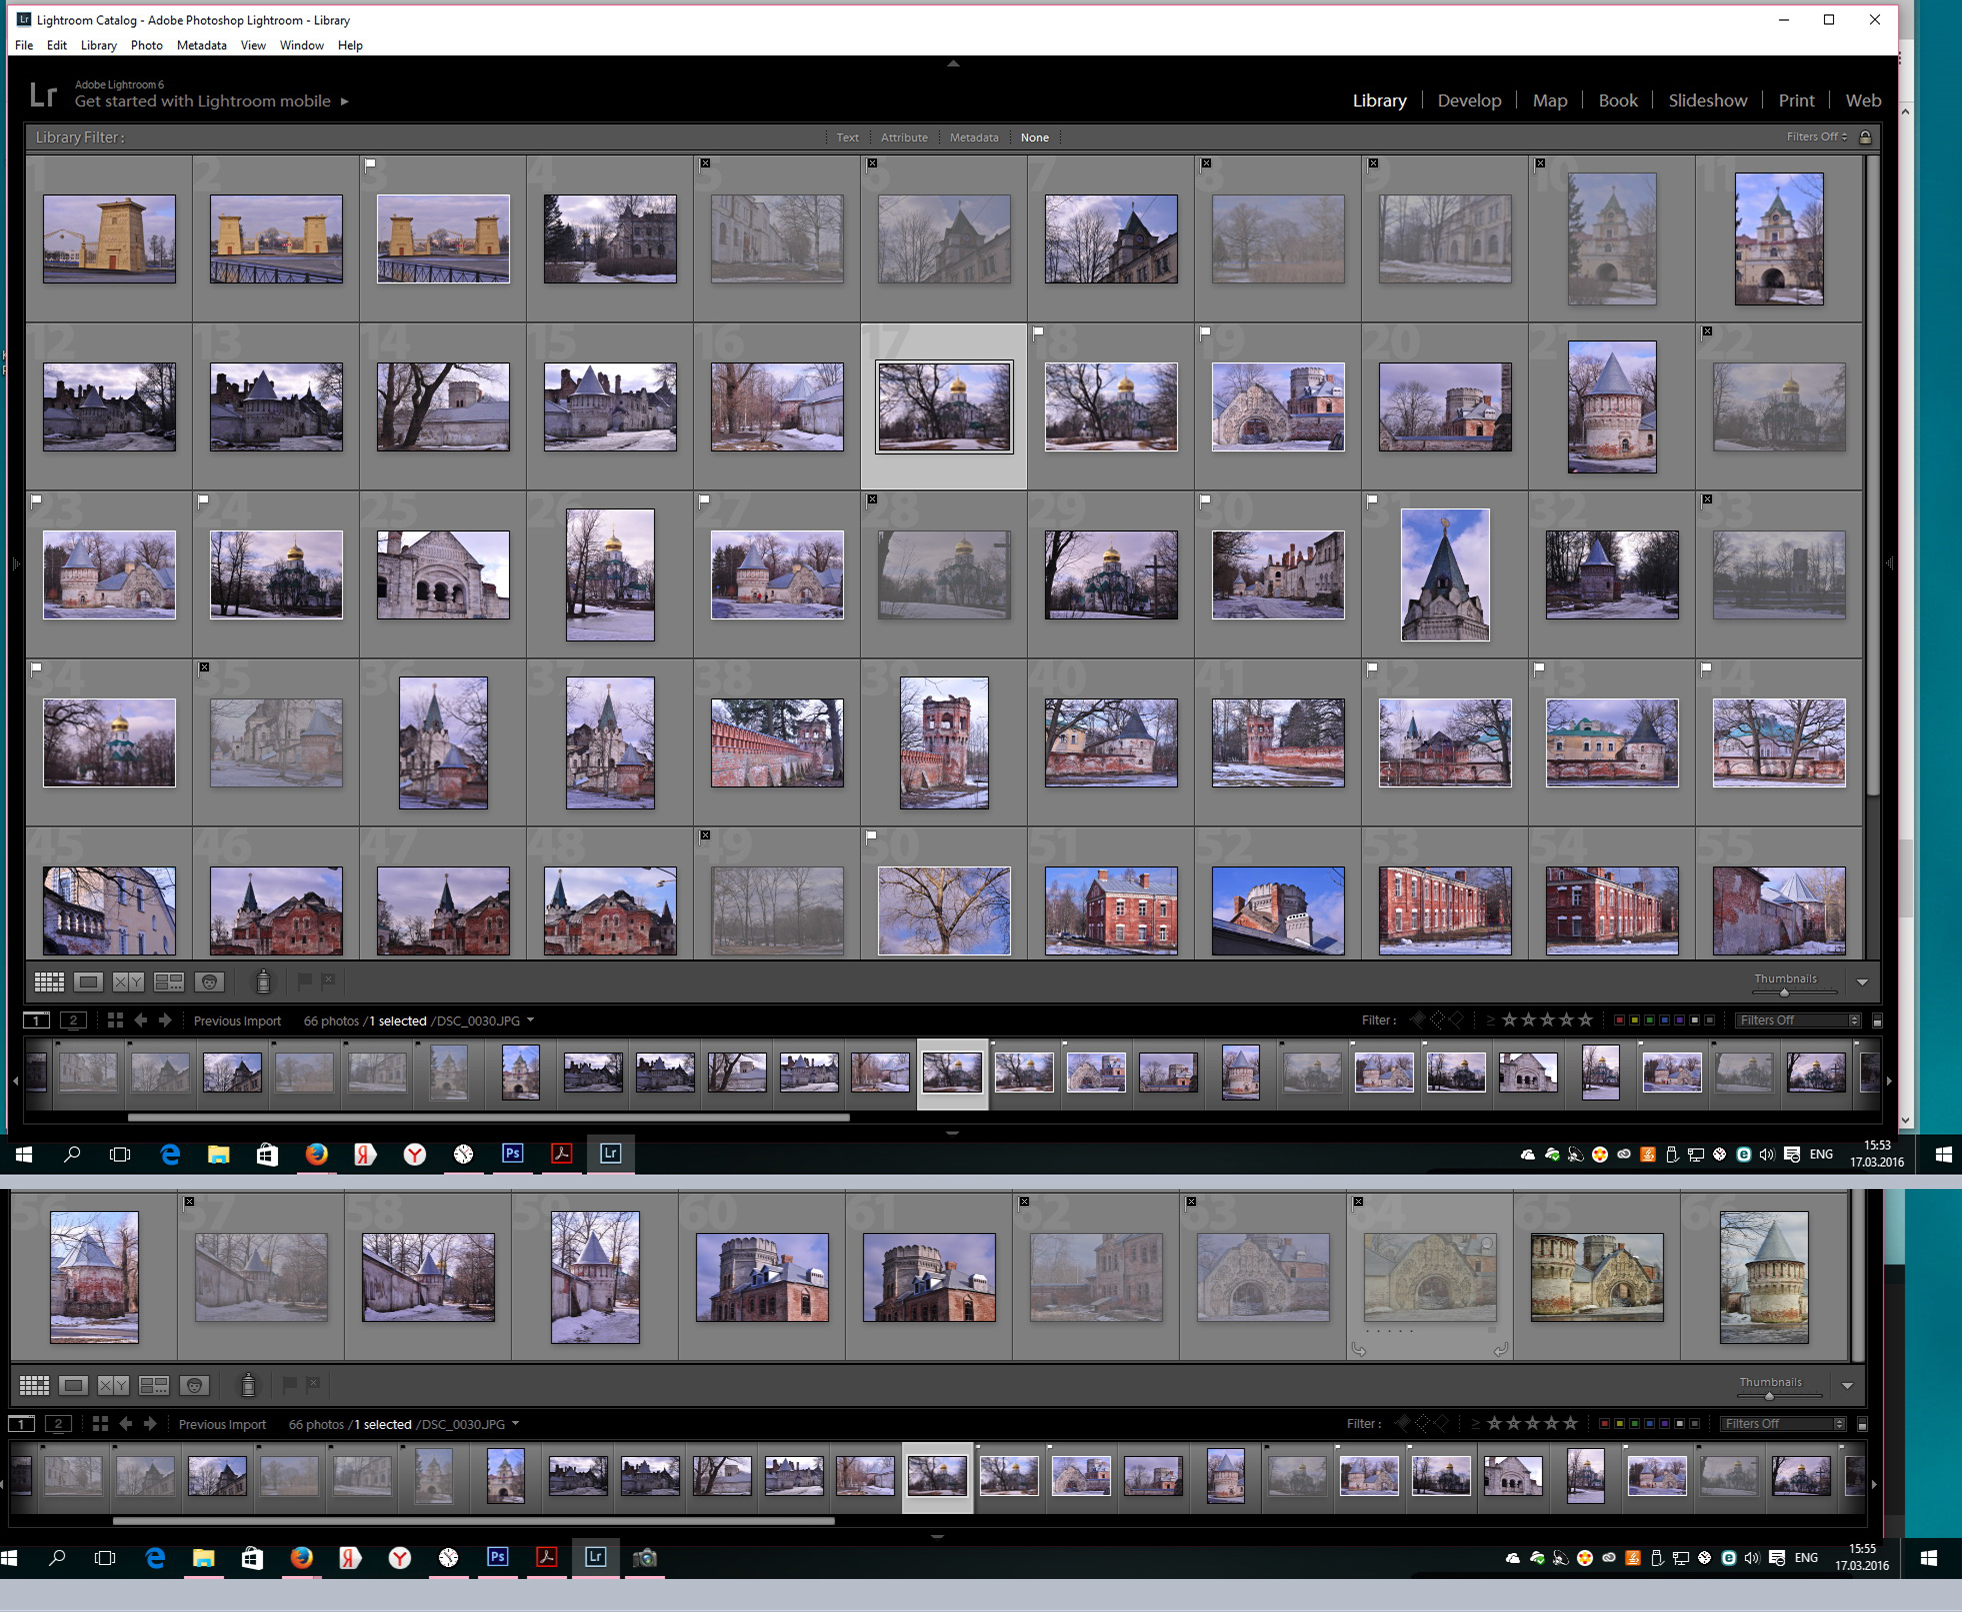This screenshot has width=1962, height=1612.
Task: Open toolbar content triangle beside the upper Thumbnails slider
Action: [x=1862, y=982]
